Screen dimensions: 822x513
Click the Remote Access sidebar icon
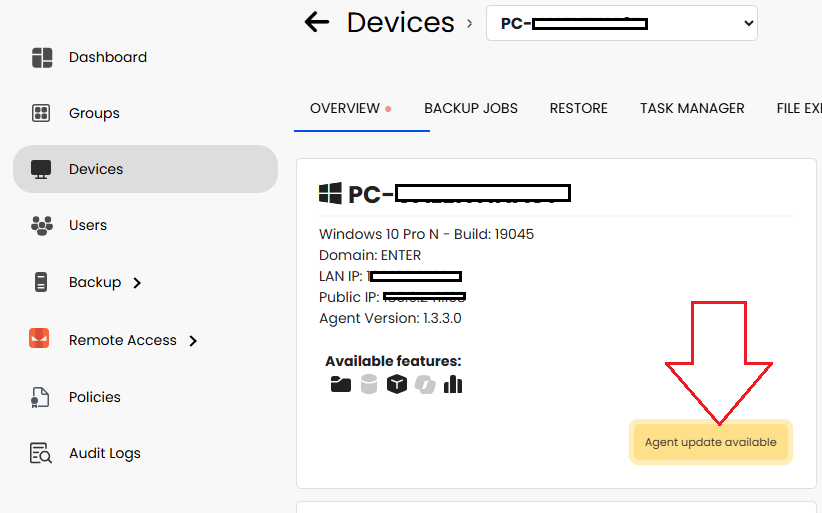[x=40, y=340]
